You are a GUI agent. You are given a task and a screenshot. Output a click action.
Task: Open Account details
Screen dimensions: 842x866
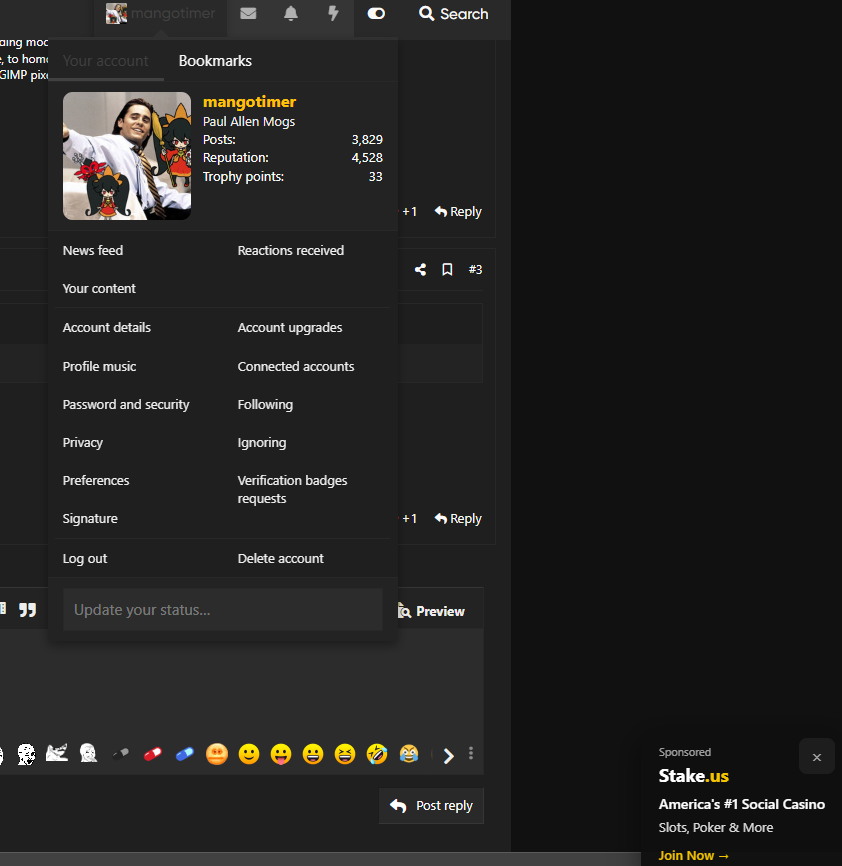107,328
